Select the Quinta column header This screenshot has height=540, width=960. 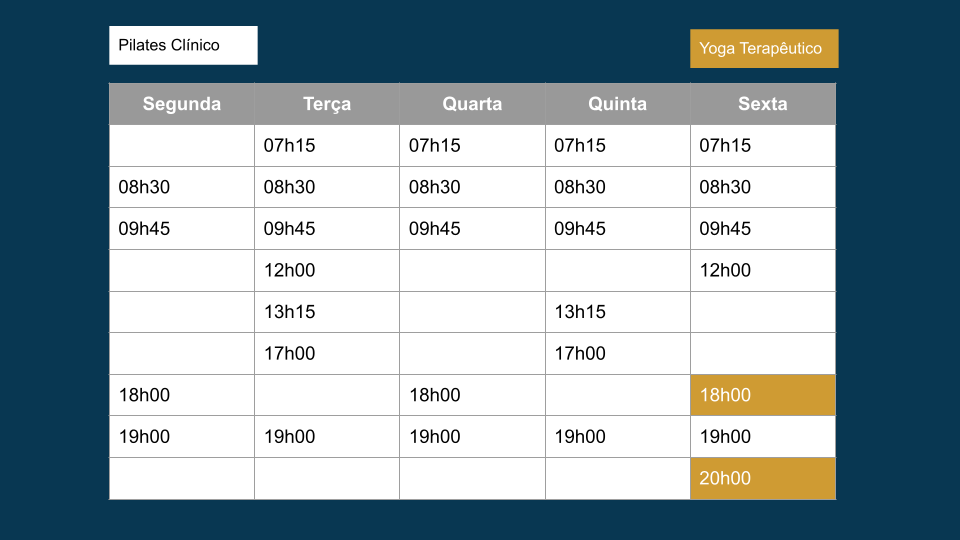(617, 104)
